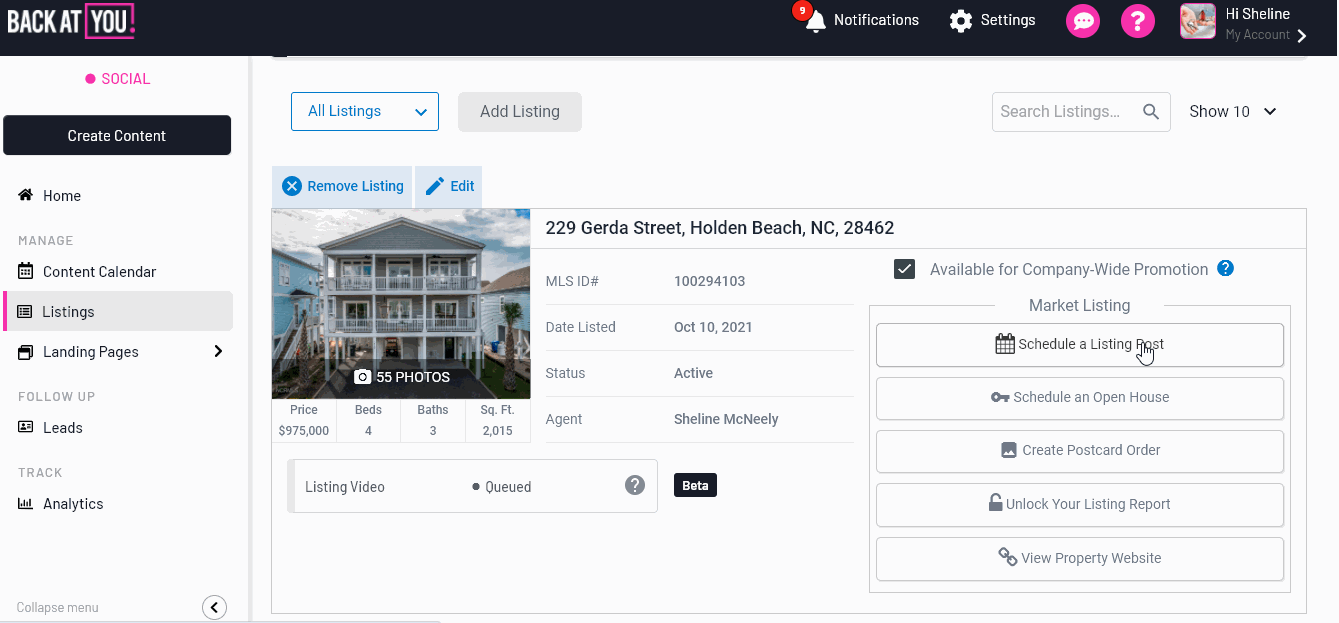Open the Show 10 dropdown
This screenshot has width=1339, height=623.
click(1233, 112)
